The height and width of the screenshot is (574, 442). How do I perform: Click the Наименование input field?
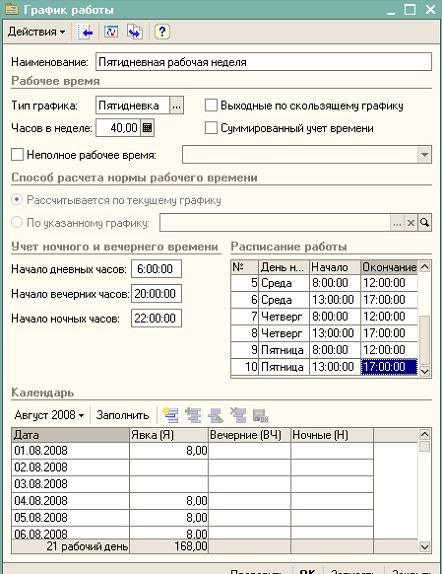[x=264, y=62]
